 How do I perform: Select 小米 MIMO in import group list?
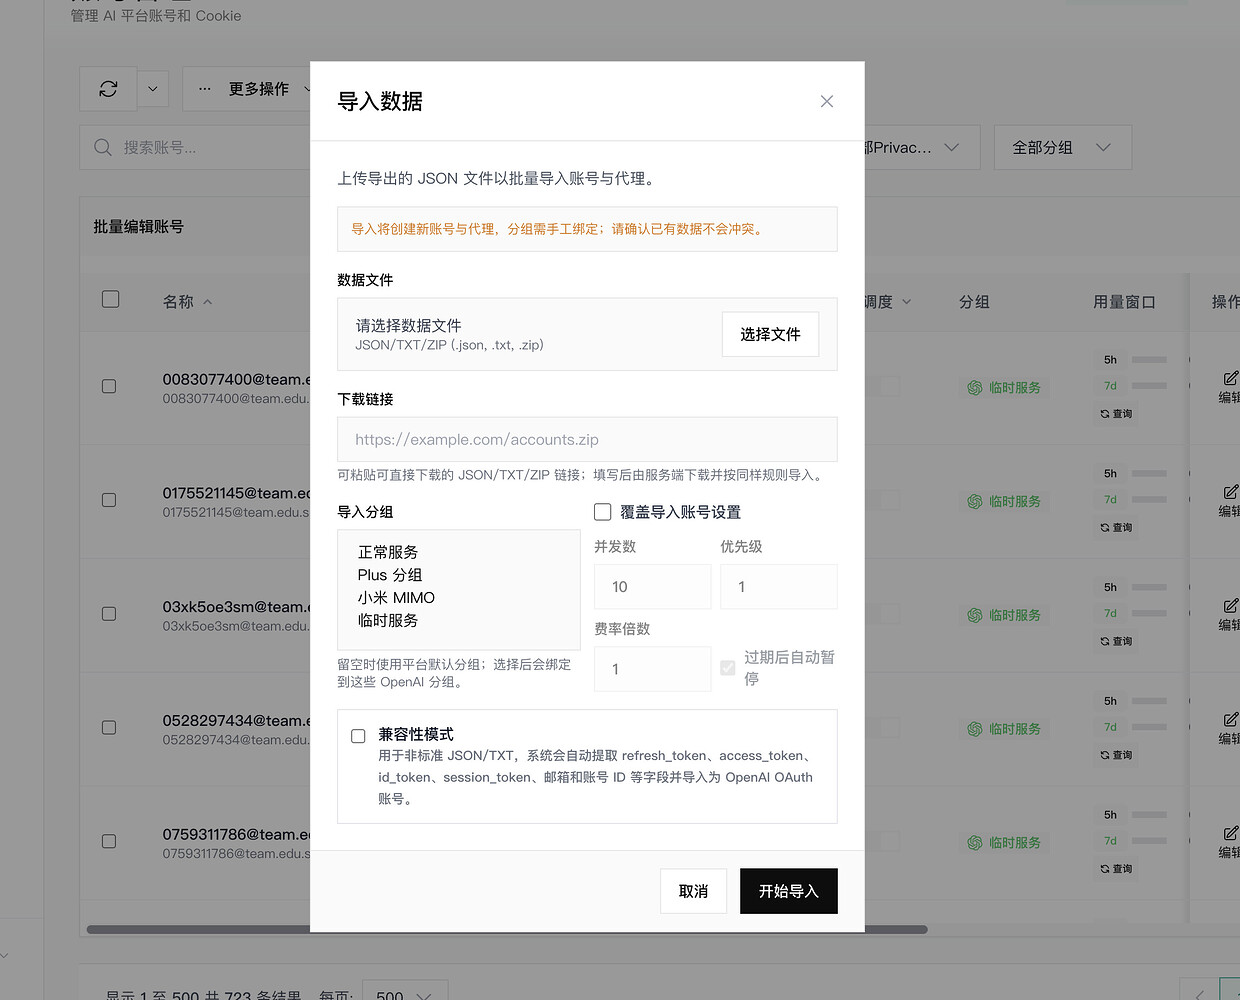pyautogui.click(x=396, y=598)
